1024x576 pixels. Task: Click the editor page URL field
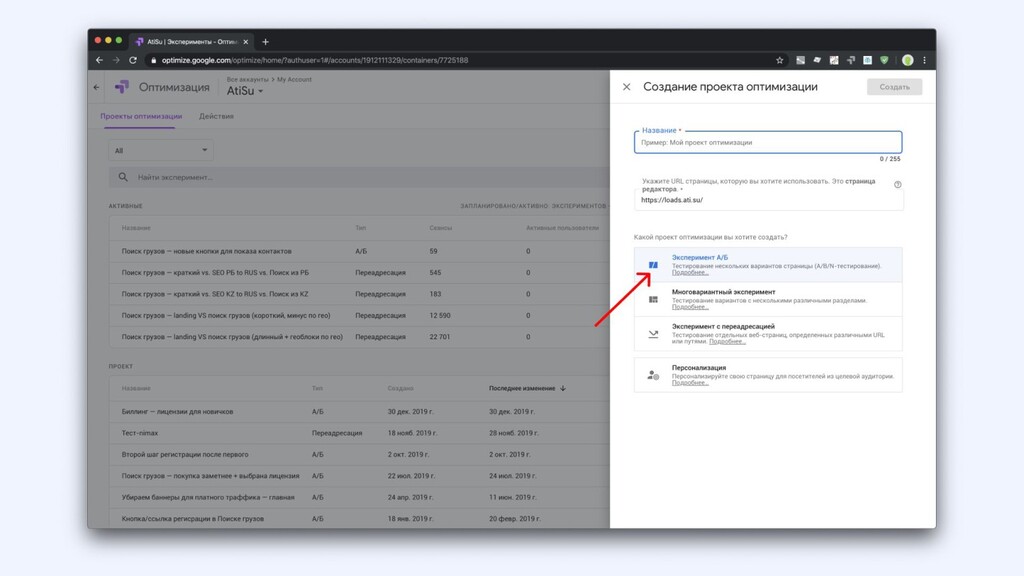[x=768, y=200]
